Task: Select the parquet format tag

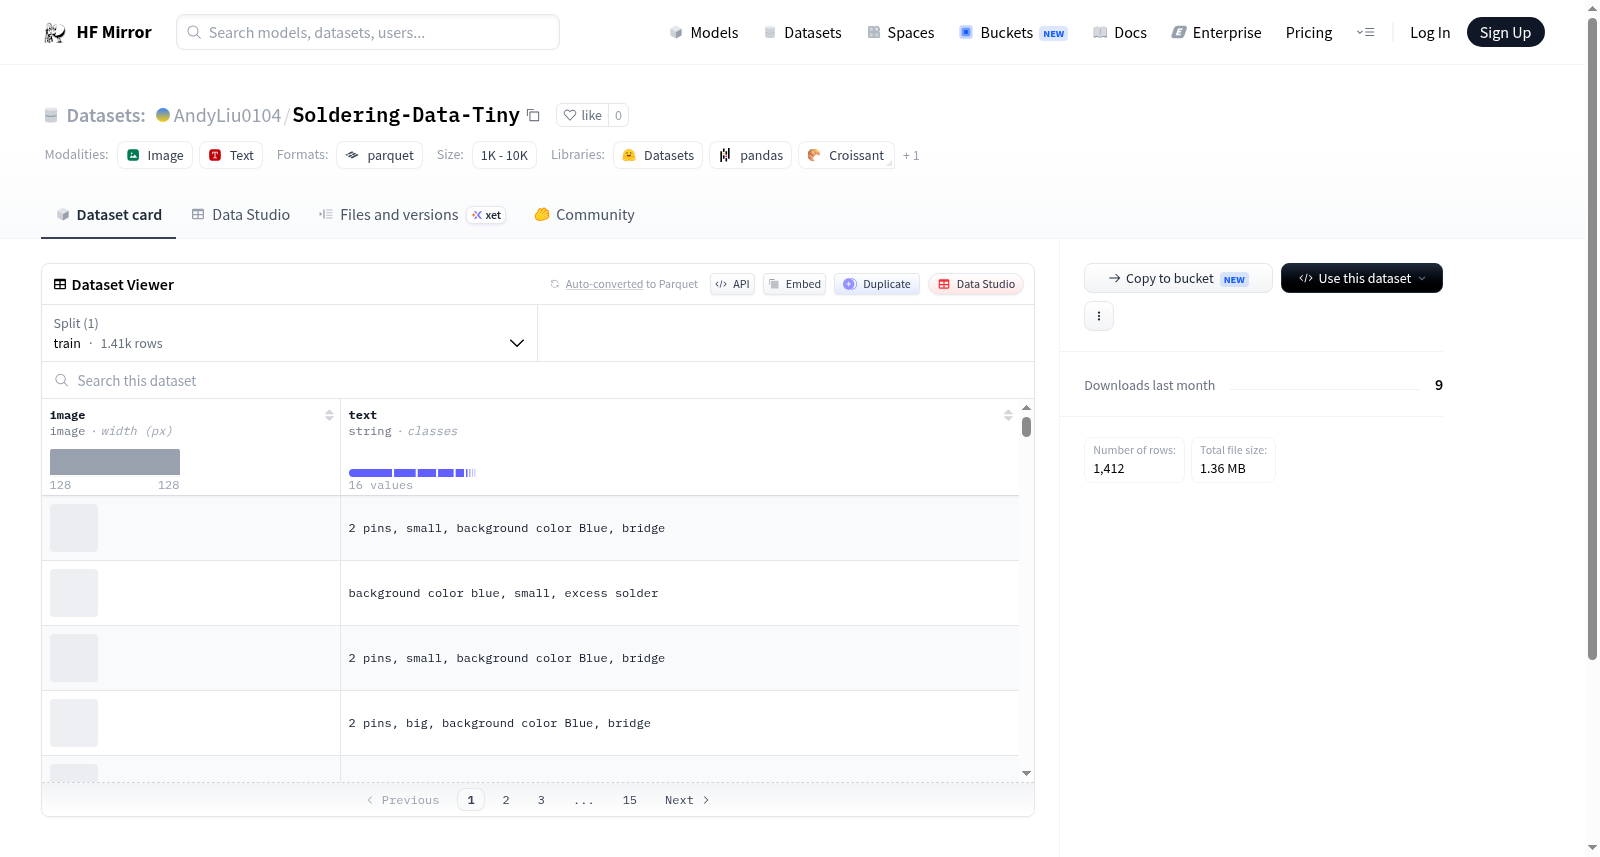Action: (379, 155)
